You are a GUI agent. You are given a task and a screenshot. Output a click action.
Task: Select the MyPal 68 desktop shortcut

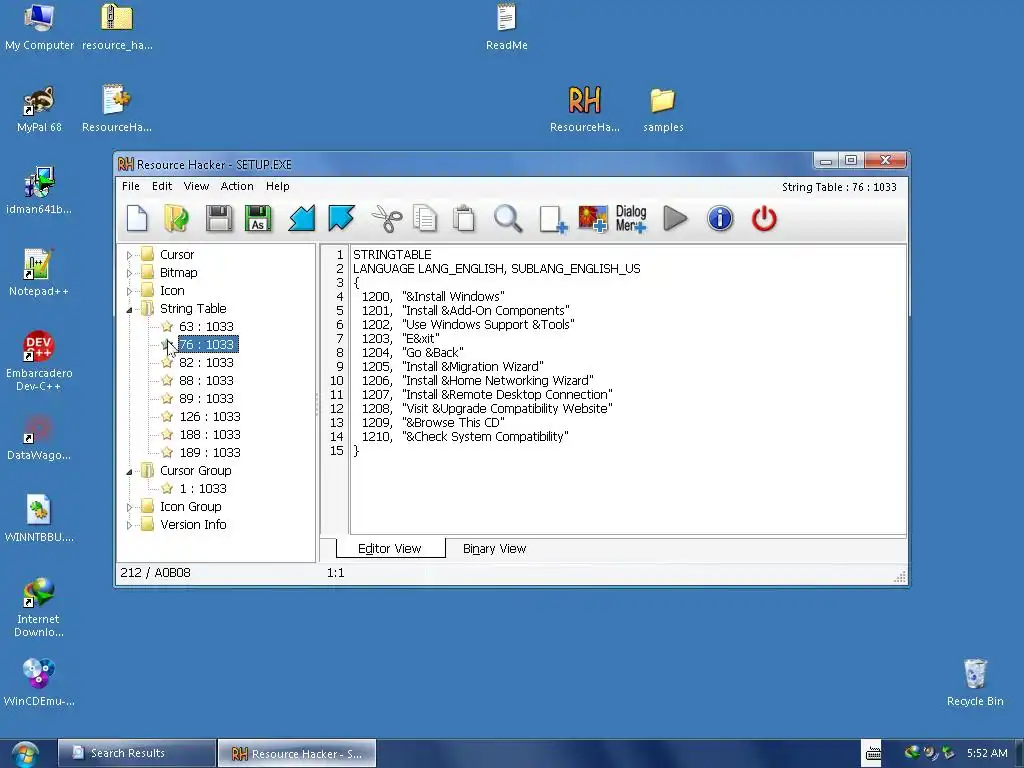pyautogui.click(x=39, y=108)
